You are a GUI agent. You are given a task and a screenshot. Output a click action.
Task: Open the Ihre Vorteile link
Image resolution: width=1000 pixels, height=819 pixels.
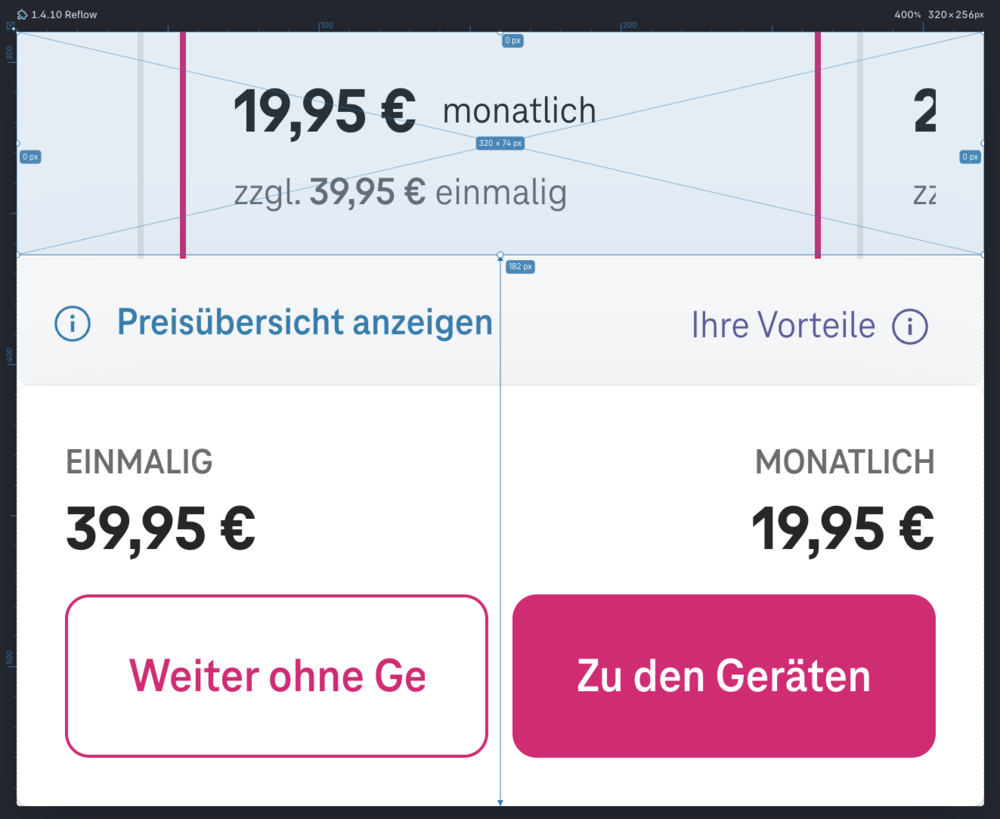pyautogui.click(x=783, y=326)
